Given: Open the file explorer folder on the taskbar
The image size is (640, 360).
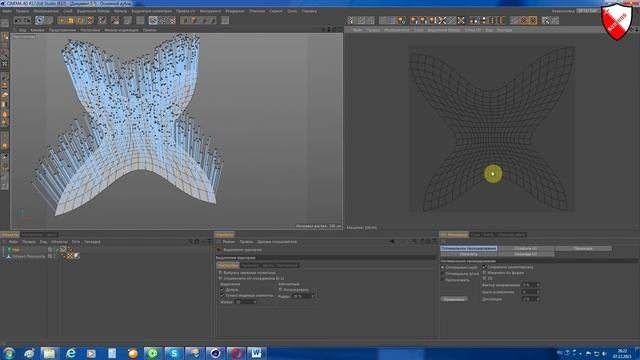Looking at the screenshot, I should coord(49,353).
